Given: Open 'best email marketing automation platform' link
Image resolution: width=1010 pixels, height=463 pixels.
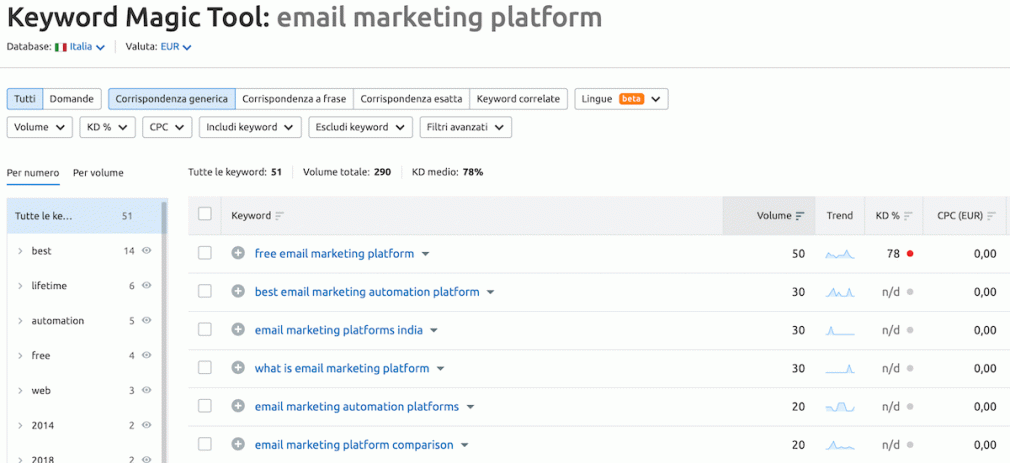Looking at the screenshot, I should click(367, 292).
